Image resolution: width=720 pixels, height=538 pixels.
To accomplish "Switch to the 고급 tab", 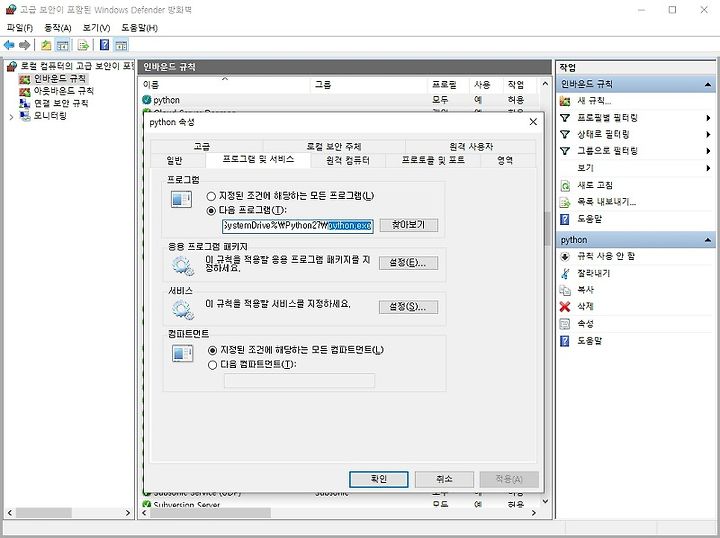I will pos(202,146).
